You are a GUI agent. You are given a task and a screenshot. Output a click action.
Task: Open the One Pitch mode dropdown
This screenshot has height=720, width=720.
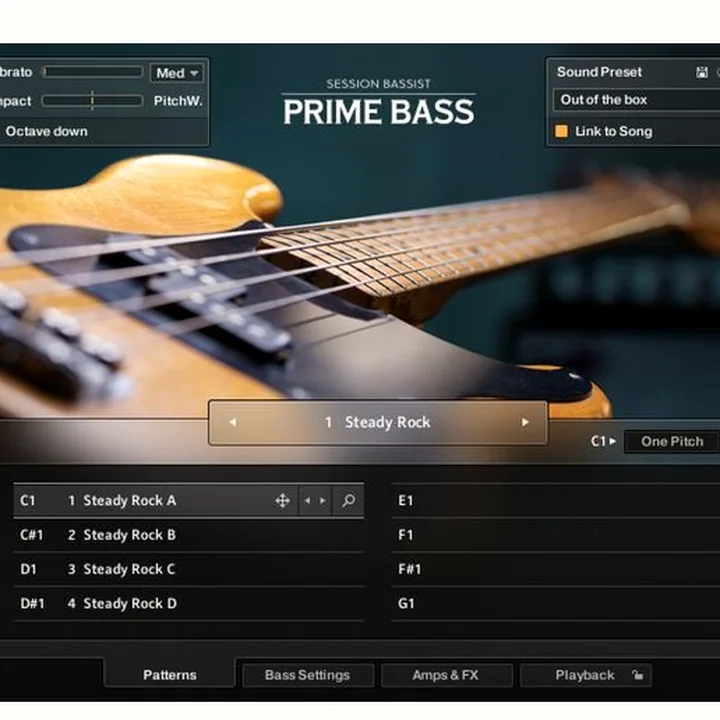coord(672,441)
